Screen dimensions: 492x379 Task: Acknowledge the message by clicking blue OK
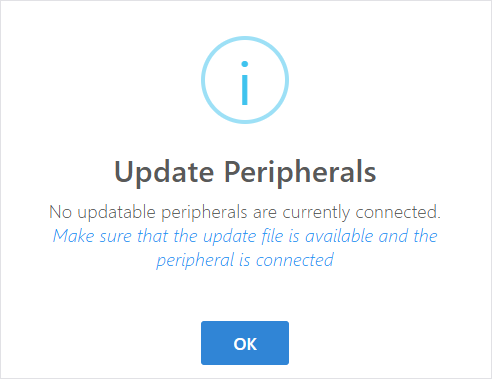tap(245, 343)
